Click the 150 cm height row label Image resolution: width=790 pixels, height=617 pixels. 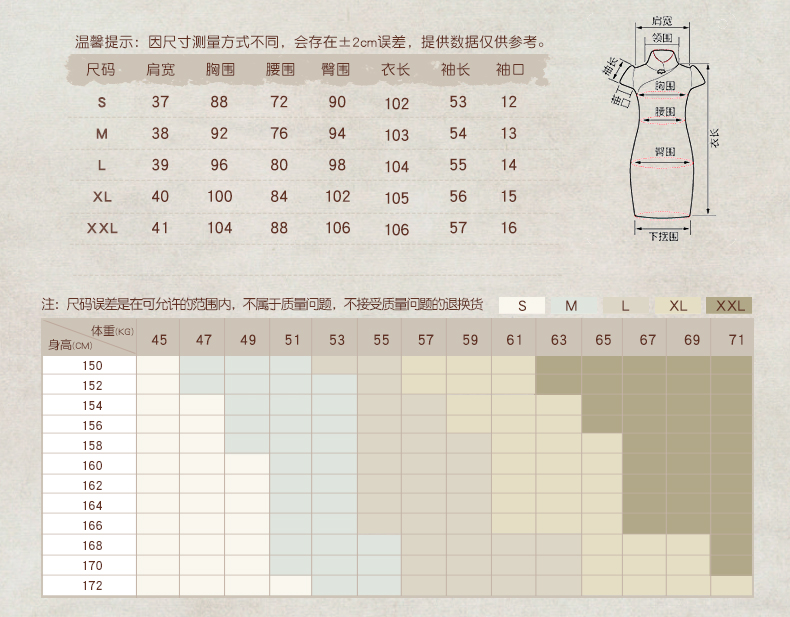[92, 366]
